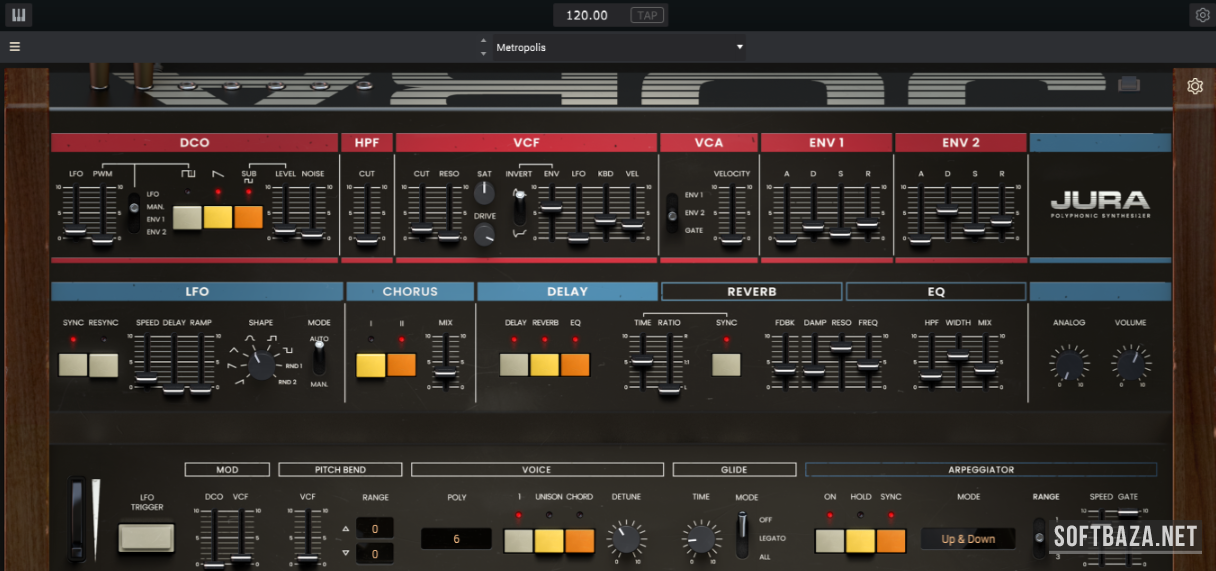Viewport: 1216px width, 571px height.
Task: Switch to the EQ tab
Action: 935,291
